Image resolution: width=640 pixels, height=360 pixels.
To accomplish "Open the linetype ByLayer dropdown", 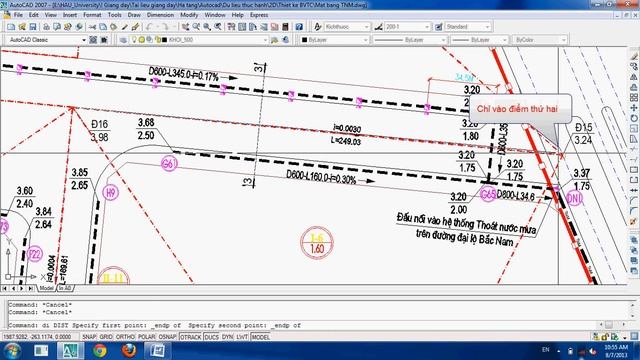I will (443, 40).
